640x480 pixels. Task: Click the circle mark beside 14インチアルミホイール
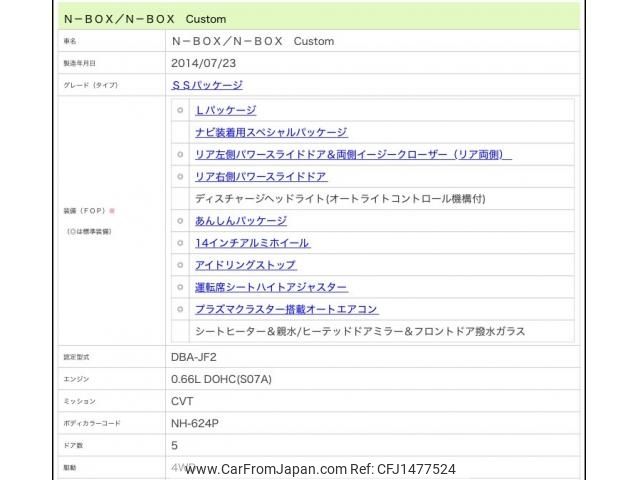pos(180,243)
